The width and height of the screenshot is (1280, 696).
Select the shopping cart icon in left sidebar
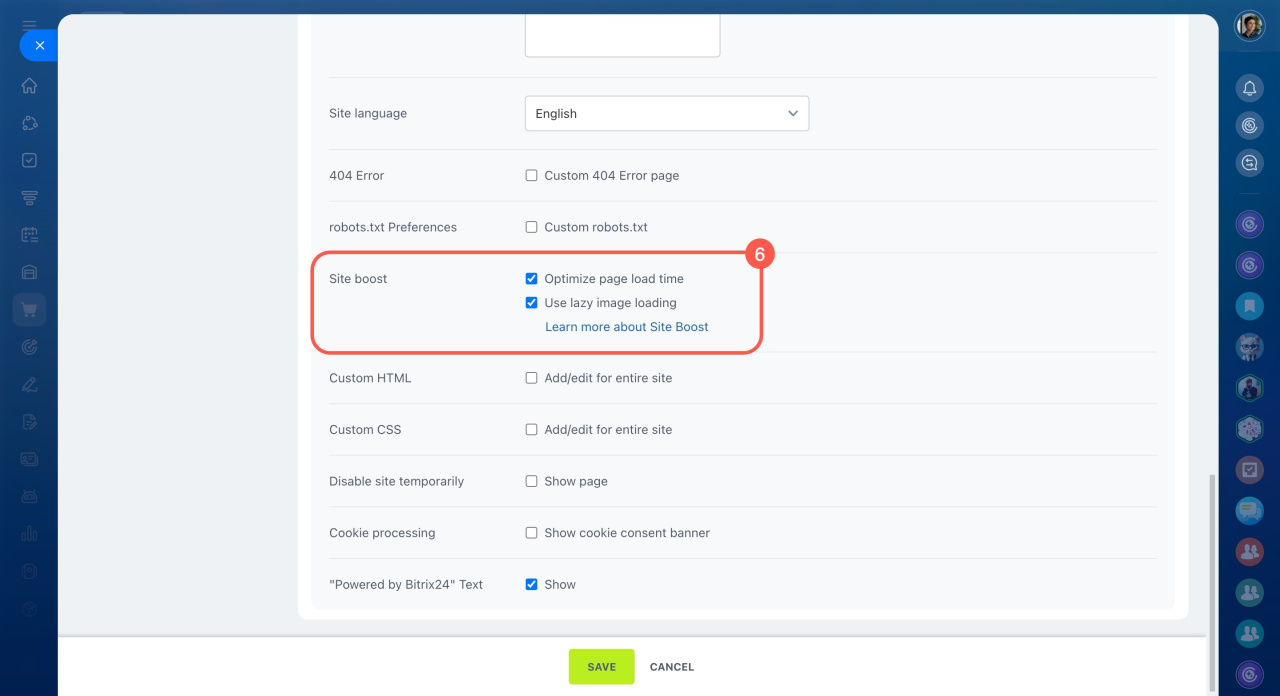[x=29, y=310]
